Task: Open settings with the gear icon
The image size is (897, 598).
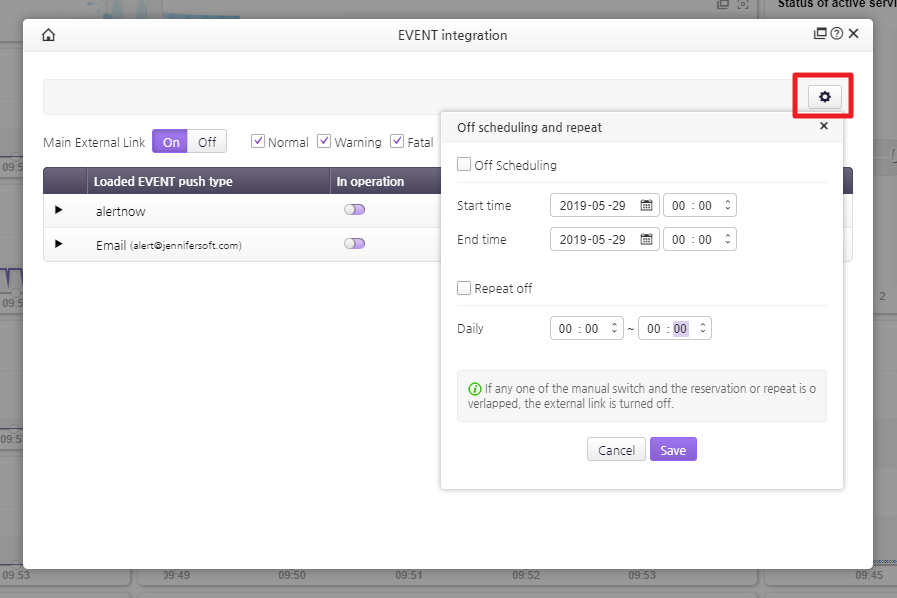Action: point(825,96)
